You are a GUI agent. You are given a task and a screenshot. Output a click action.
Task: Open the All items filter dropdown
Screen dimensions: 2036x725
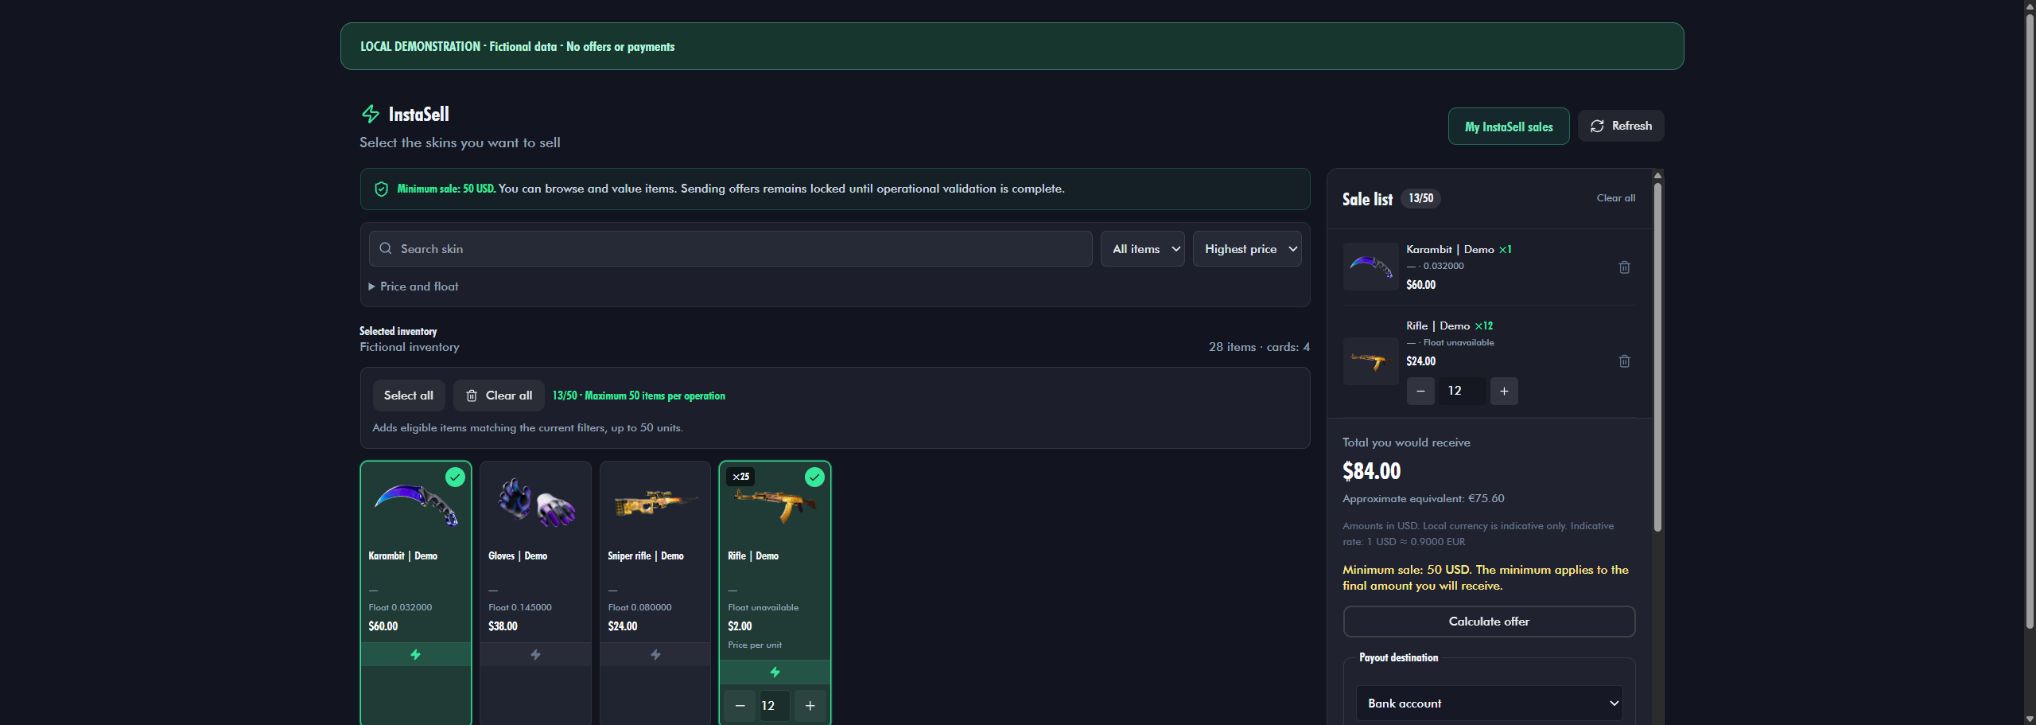[1143, 249]
